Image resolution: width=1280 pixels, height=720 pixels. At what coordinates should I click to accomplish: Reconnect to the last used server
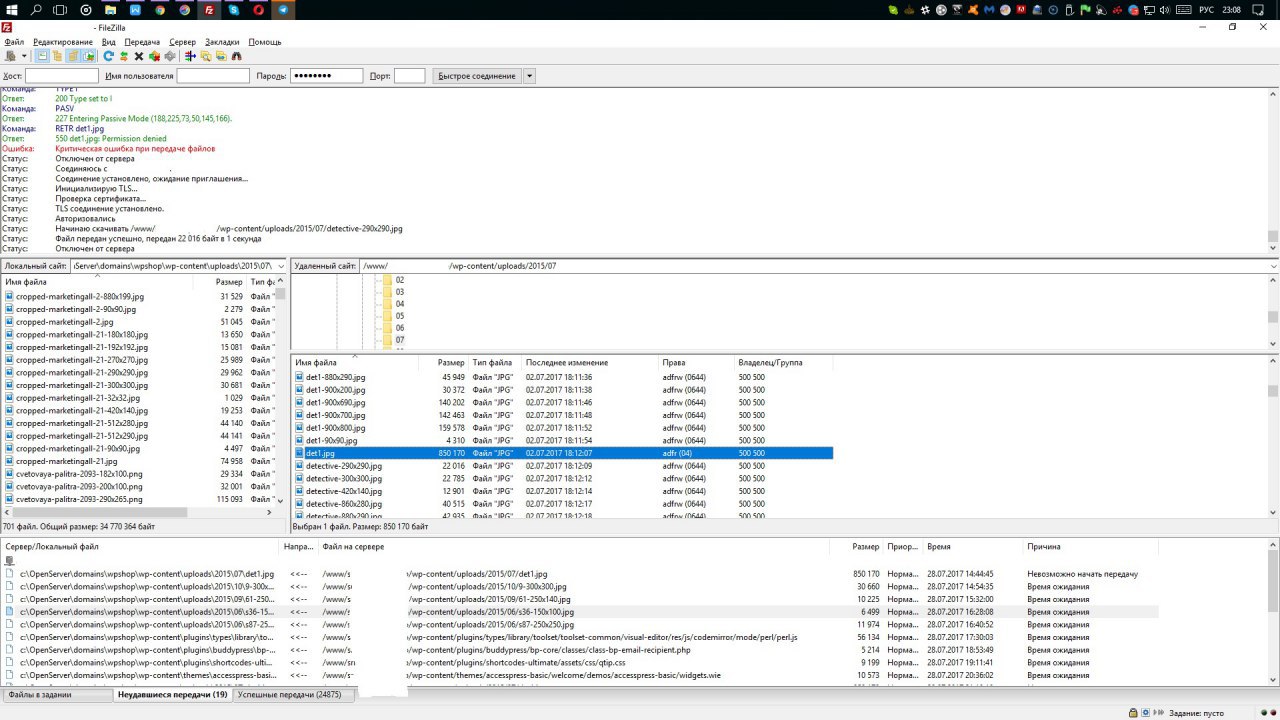(x=170, y=56)
